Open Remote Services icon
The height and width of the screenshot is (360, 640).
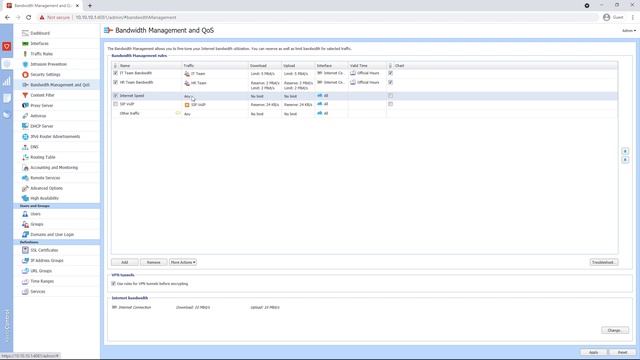[x=25, y=178]
